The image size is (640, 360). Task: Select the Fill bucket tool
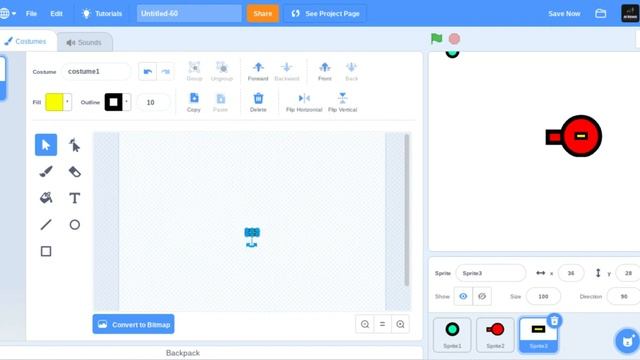coord(46,198)
